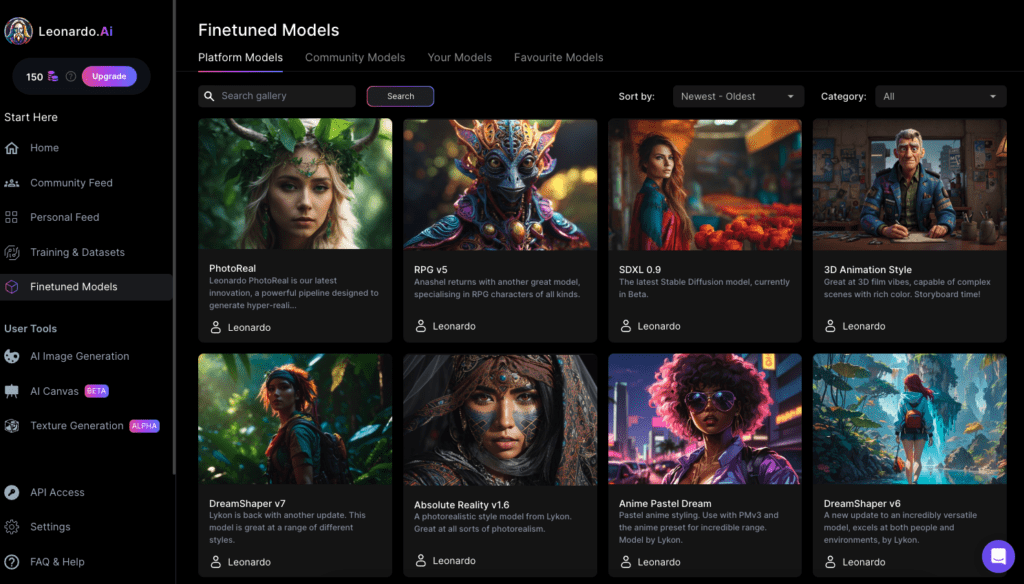Click the user icon on SDXL 0.9 card

pyautogui.click(x=626, y=326)
